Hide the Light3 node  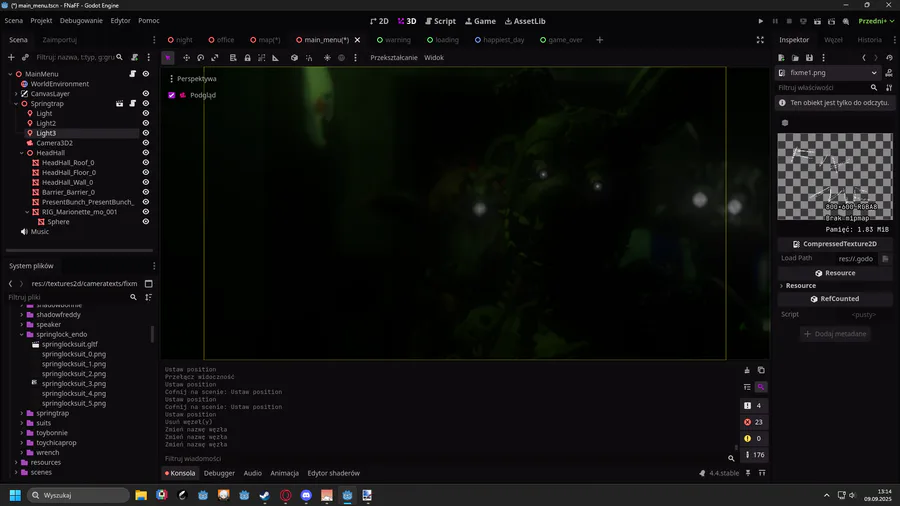[x=146, y=133]
